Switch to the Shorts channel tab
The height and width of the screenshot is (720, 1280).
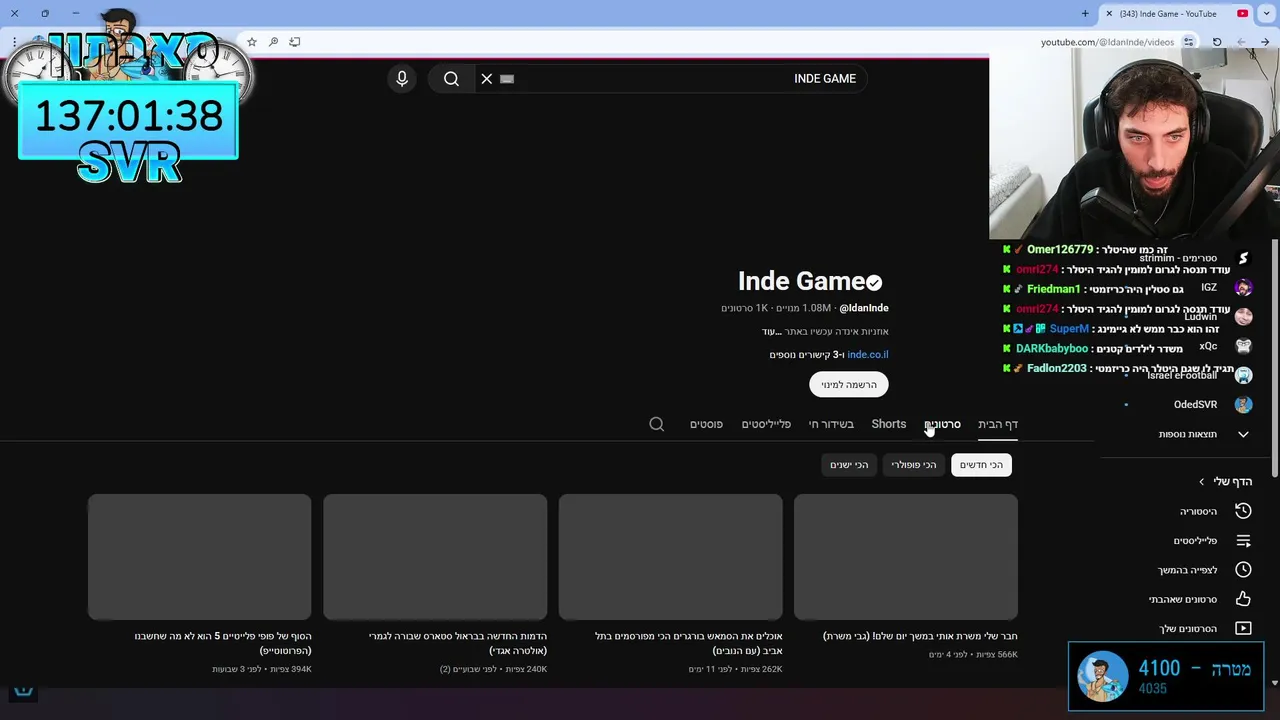(x=889, y=424)
